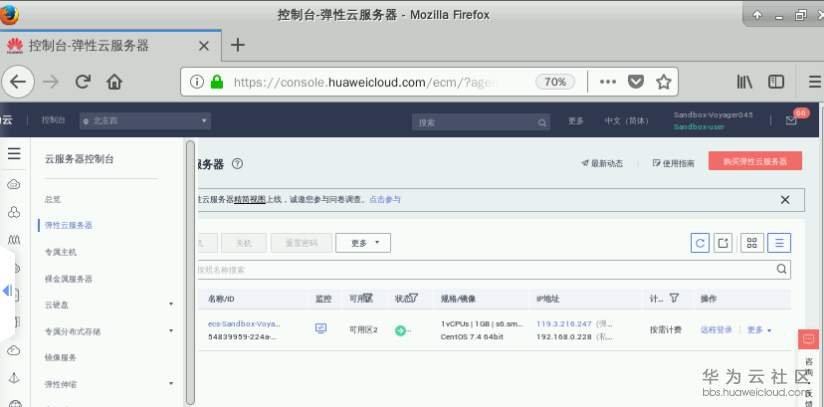824x407 pixels.
Task: Click the Pocket save icon
Action: (x=636, y=82)
